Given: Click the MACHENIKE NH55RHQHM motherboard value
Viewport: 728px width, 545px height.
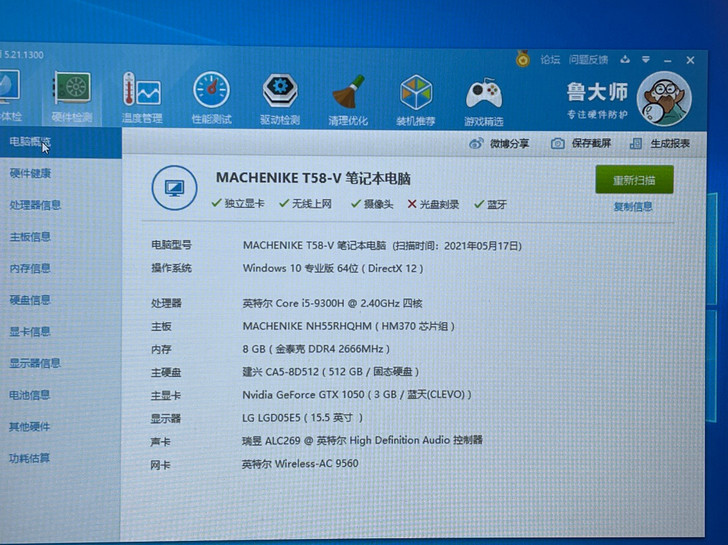Looking at the screenshot, I should click(x=348, y=326).
